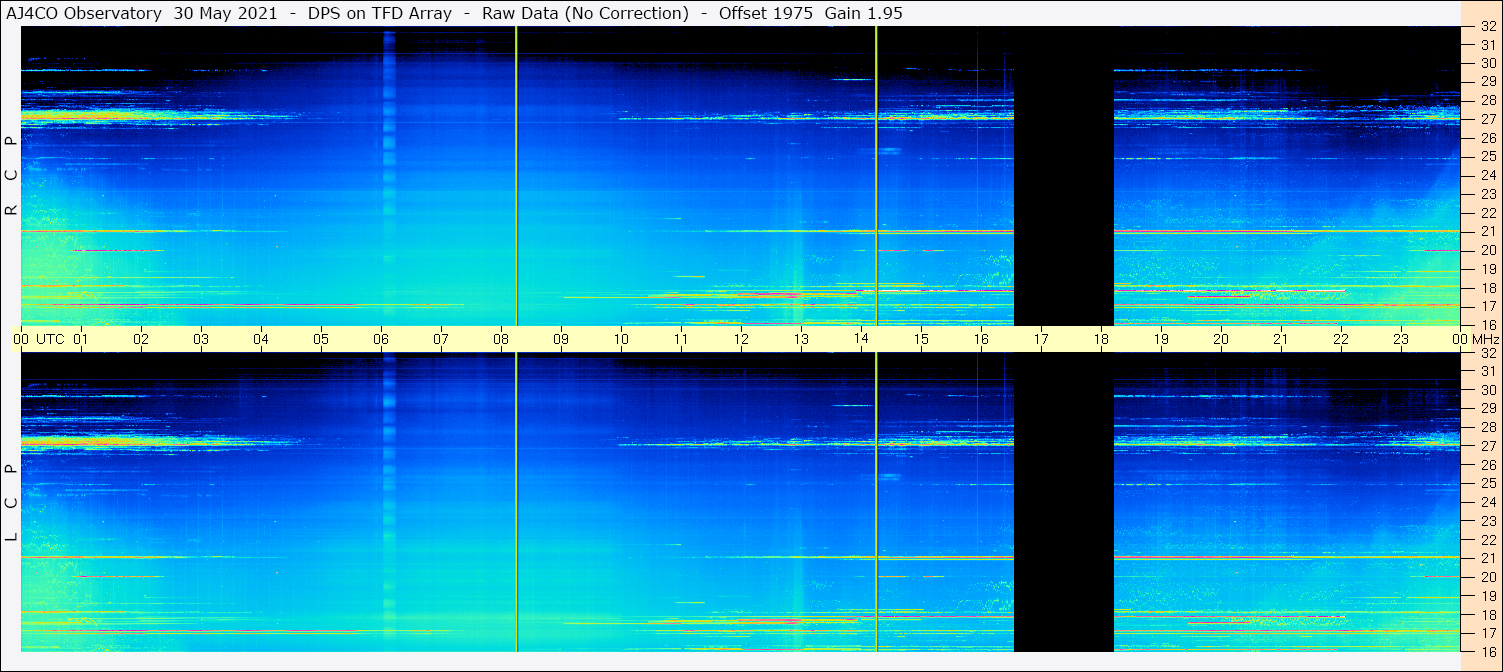Select the '14' hour label on time axis
This screenshot has width=1503, height=672.
(x=861, y=339)
